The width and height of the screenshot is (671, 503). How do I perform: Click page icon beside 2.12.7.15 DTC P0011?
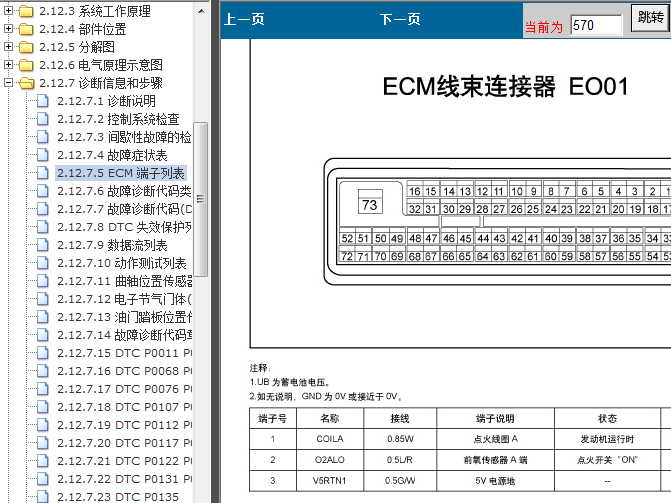point(42,353)
